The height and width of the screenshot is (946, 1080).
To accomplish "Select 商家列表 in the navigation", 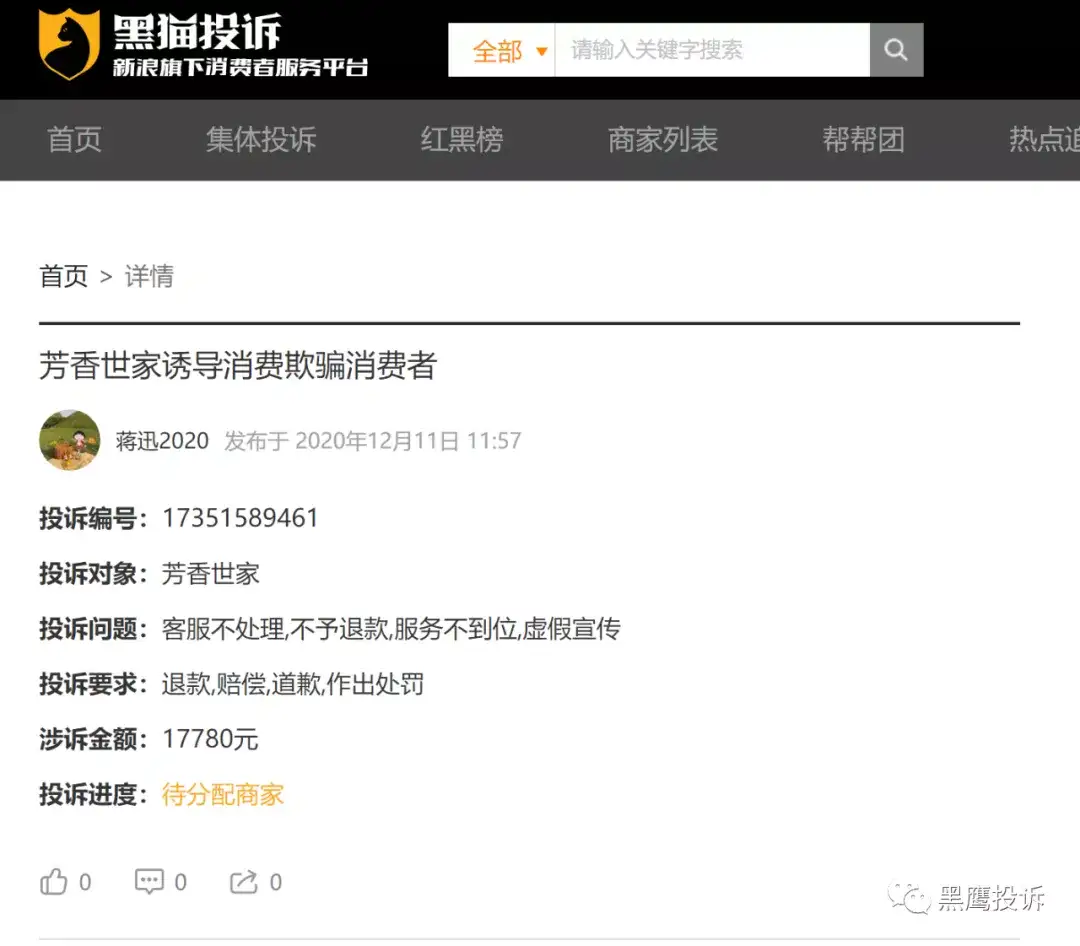I will click(663, 140).
